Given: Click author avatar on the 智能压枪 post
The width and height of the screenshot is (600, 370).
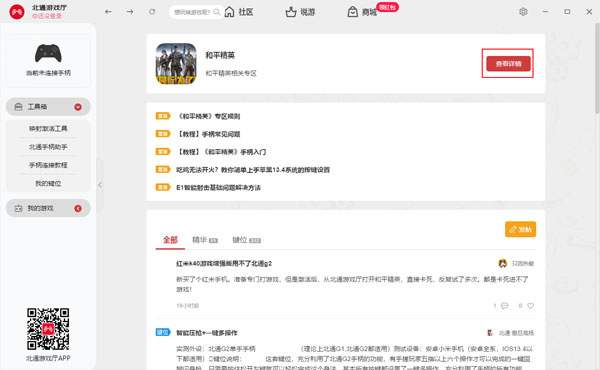Looking at the screenshot, I should 489,333.
